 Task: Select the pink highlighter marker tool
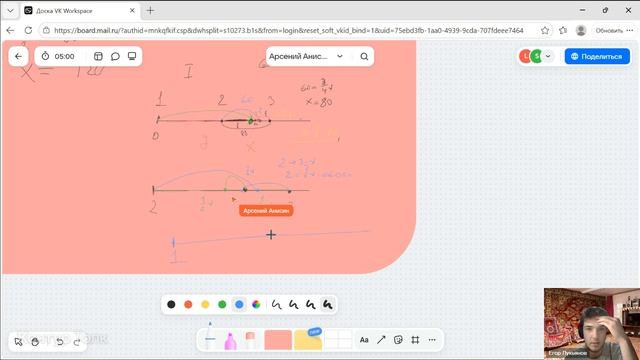pyautogui.click(x=230, y=340)
